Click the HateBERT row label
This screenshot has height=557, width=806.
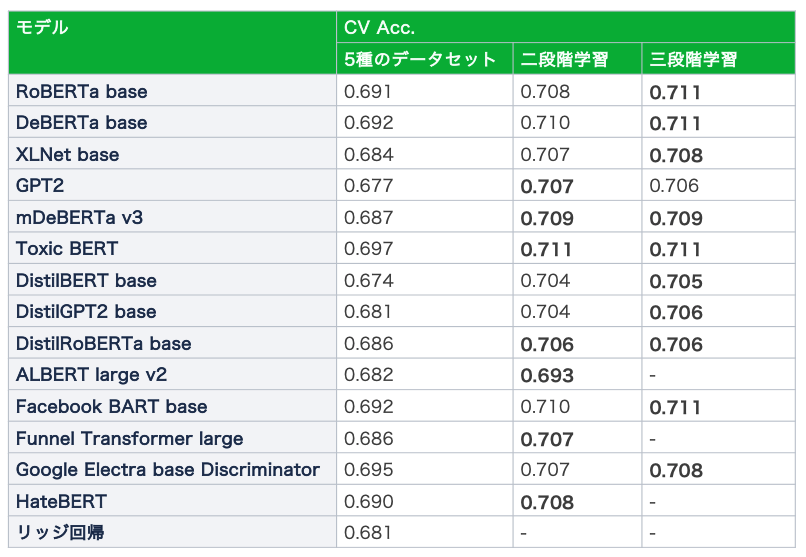(x=61, y=502)
